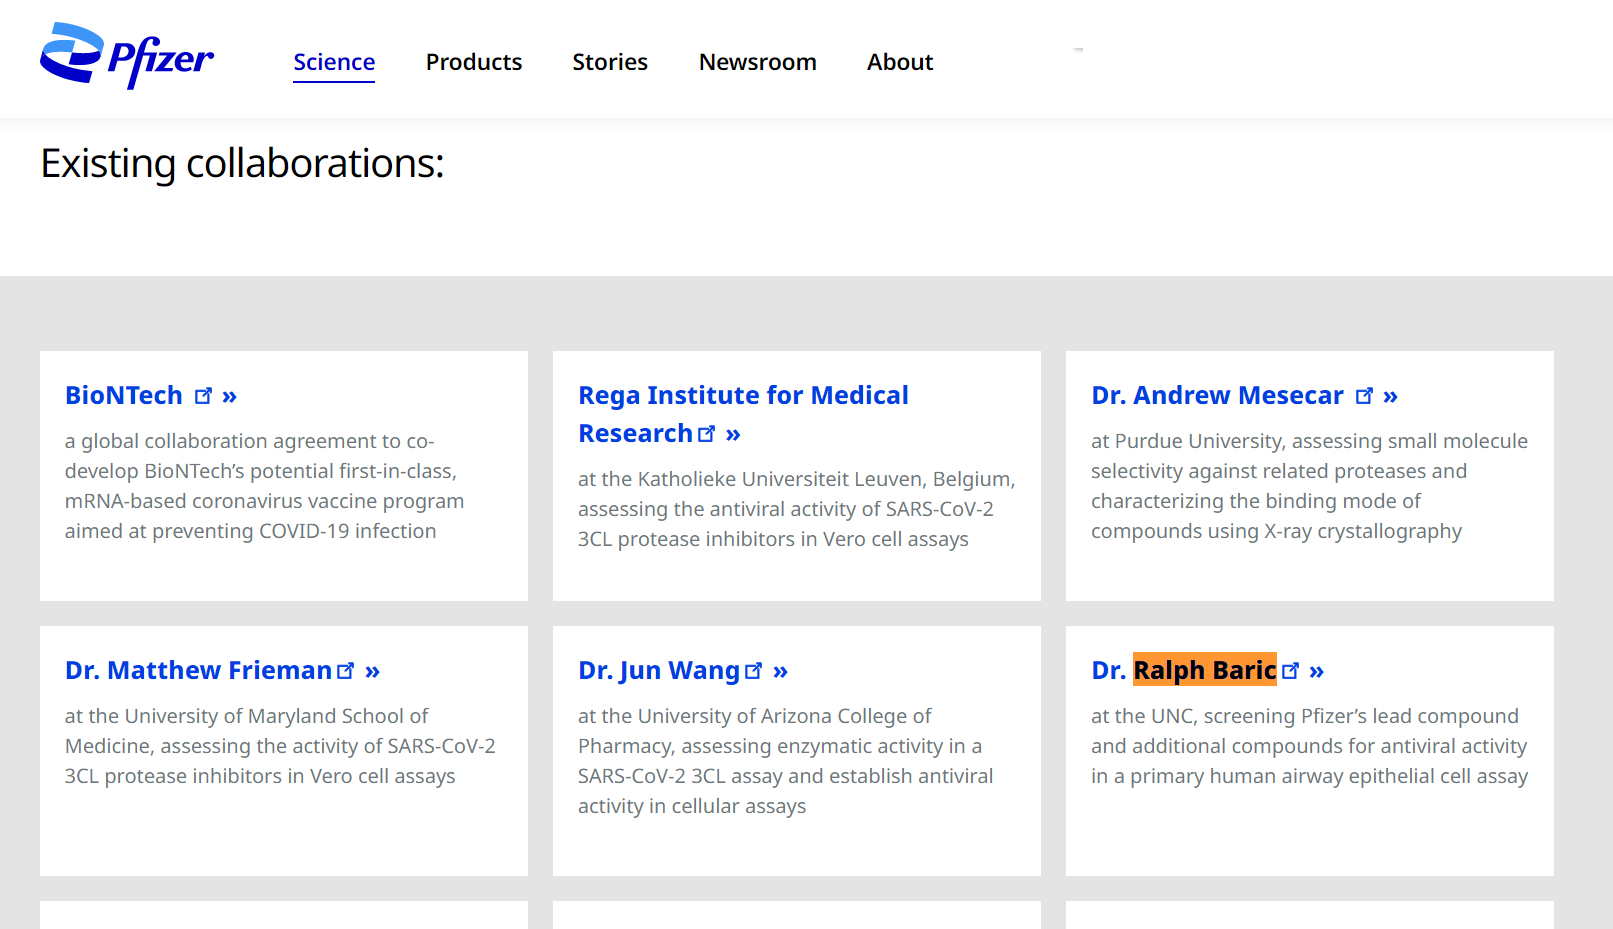The image size is (1613, 929).
Task: Click double chevron after Dr. Ralph Baric
Action: 1317,671
